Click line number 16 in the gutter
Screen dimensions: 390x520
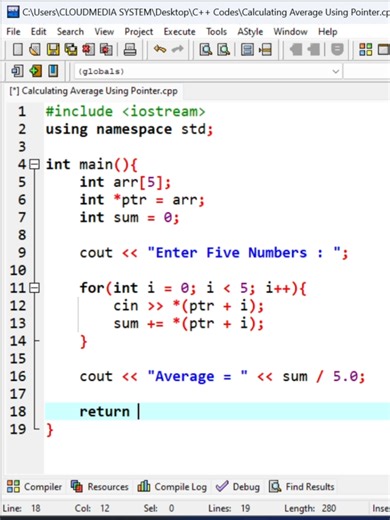(18, 376)
